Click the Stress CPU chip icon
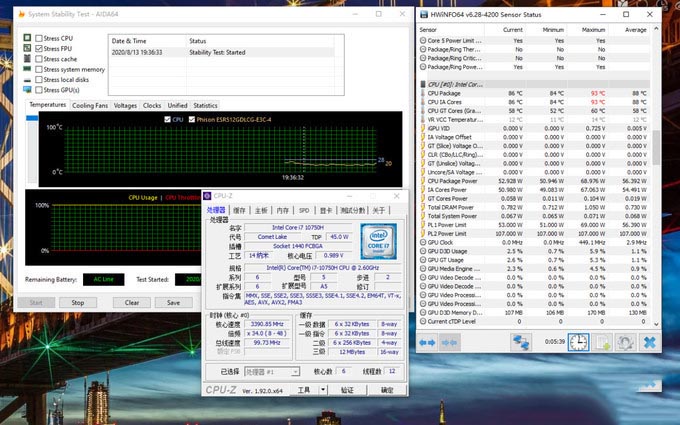 [27, 38]
